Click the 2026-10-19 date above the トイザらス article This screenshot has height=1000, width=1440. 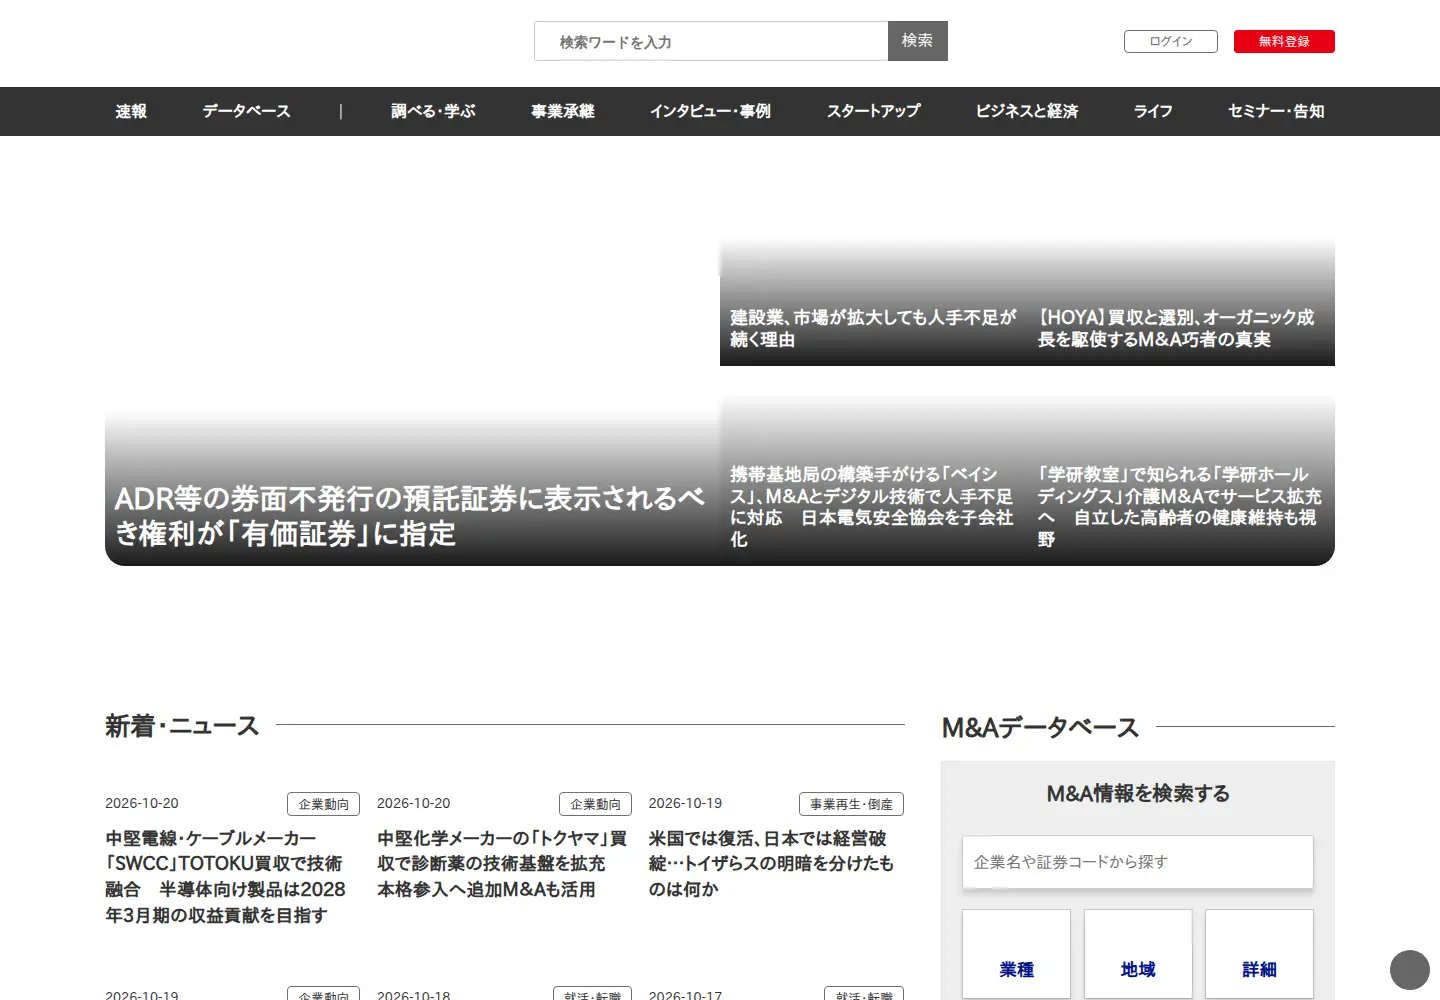click(x=685, y=803)
